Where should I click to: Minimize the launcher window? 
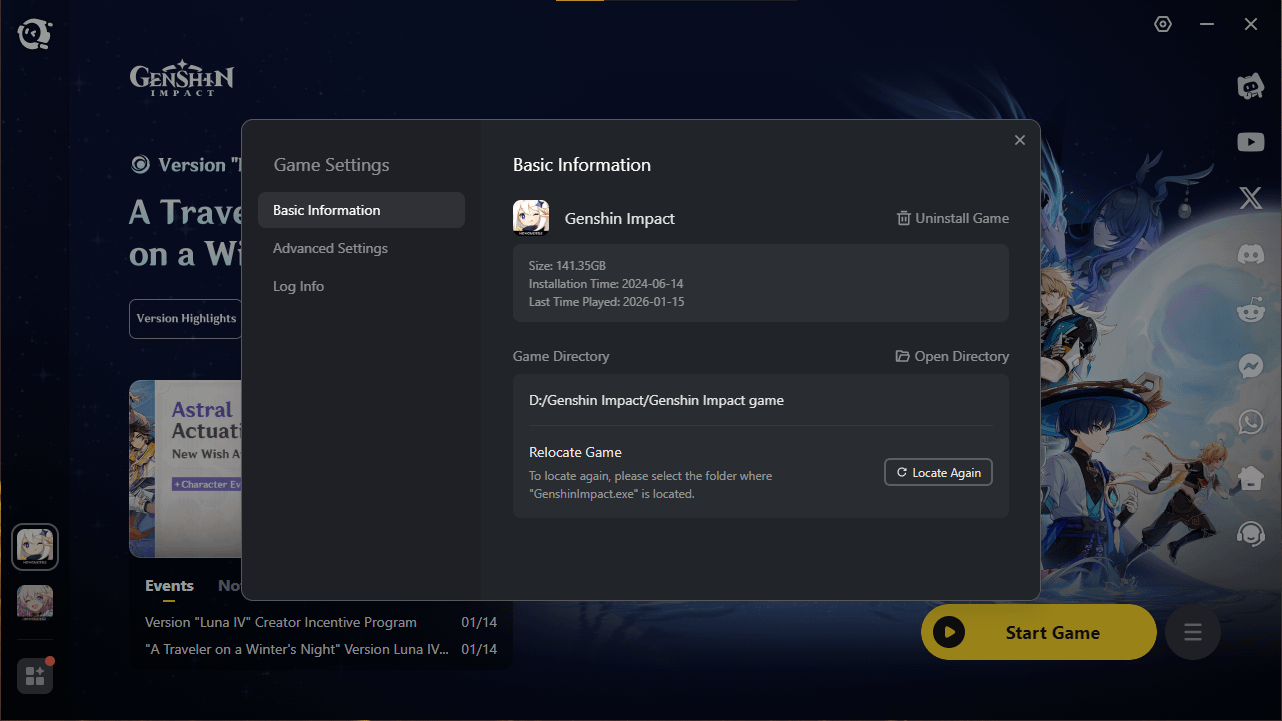tap(1208, 24)
